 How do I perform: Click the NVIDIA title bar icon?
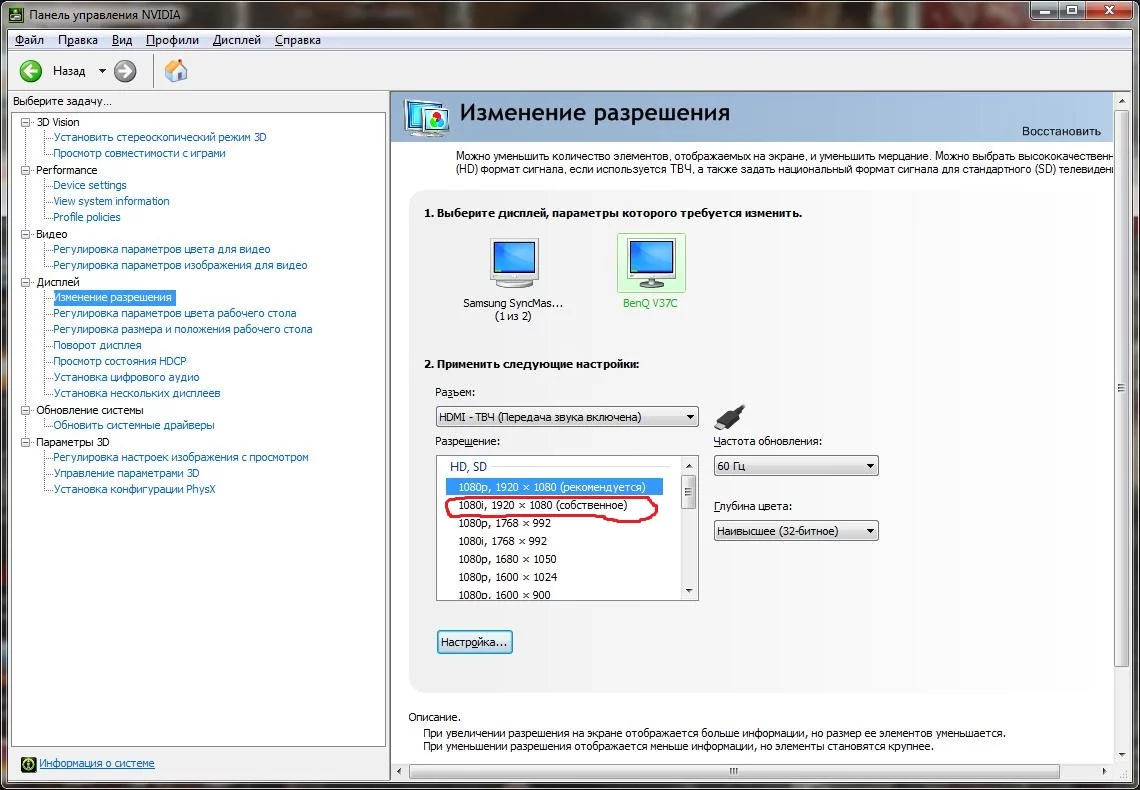coord(16,14)
